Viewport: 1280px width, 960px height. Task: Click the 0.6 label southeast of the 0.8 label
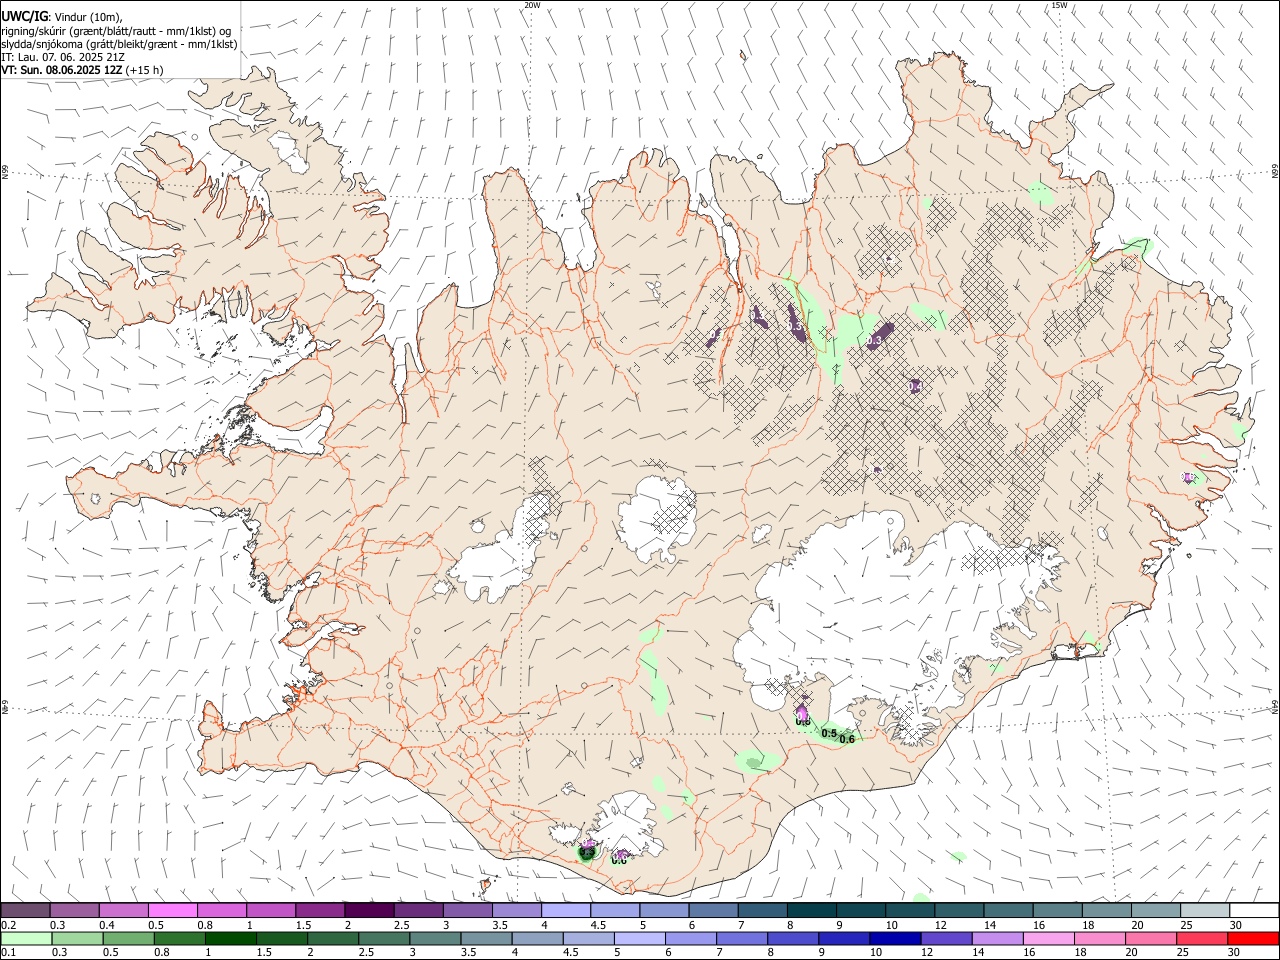pos(847,740)
